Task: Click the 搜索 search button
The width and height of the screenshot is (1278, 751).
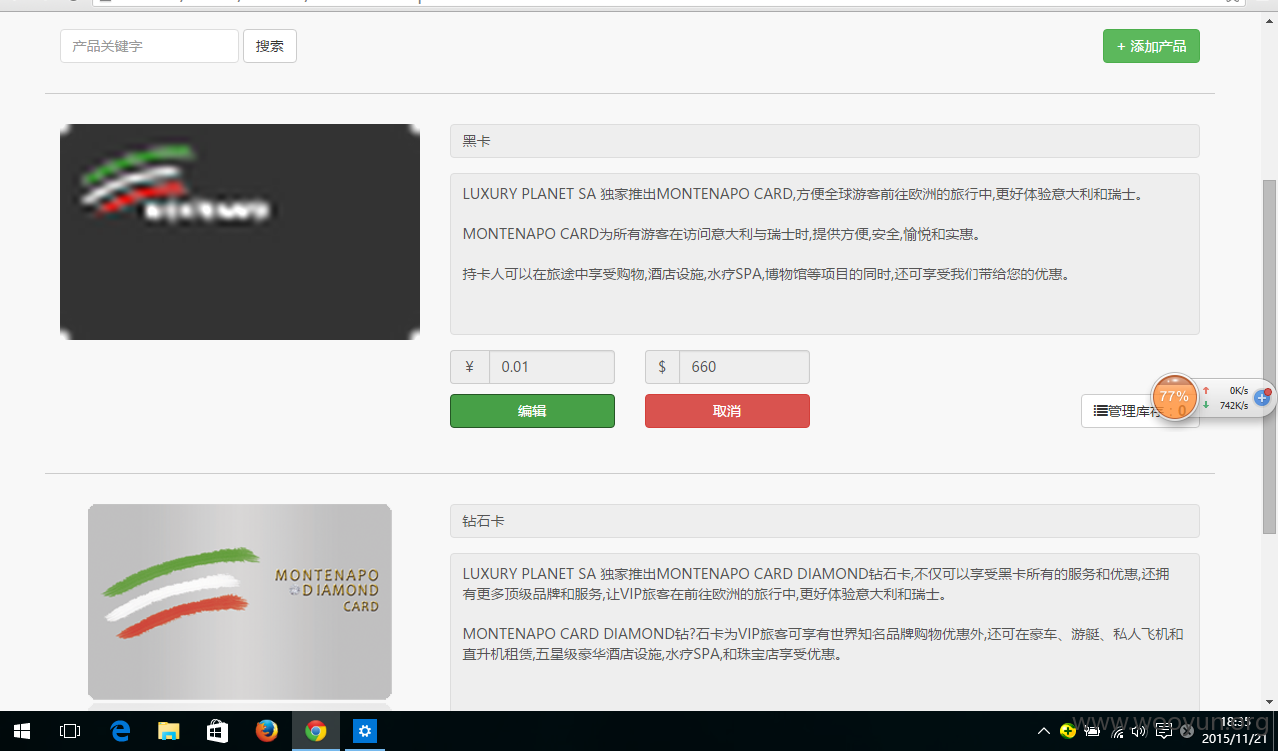Action: coord(270,46)
